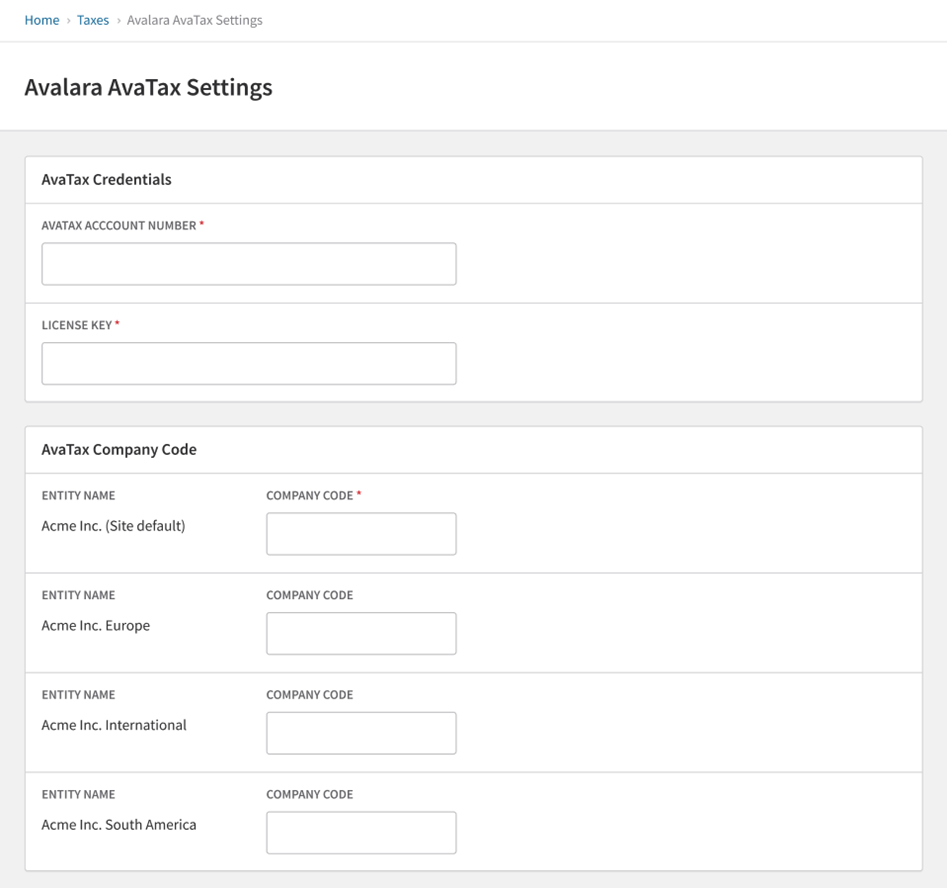Click the AVATAX ACCCOUNT NUMBER label

click(x=119, y=226)
